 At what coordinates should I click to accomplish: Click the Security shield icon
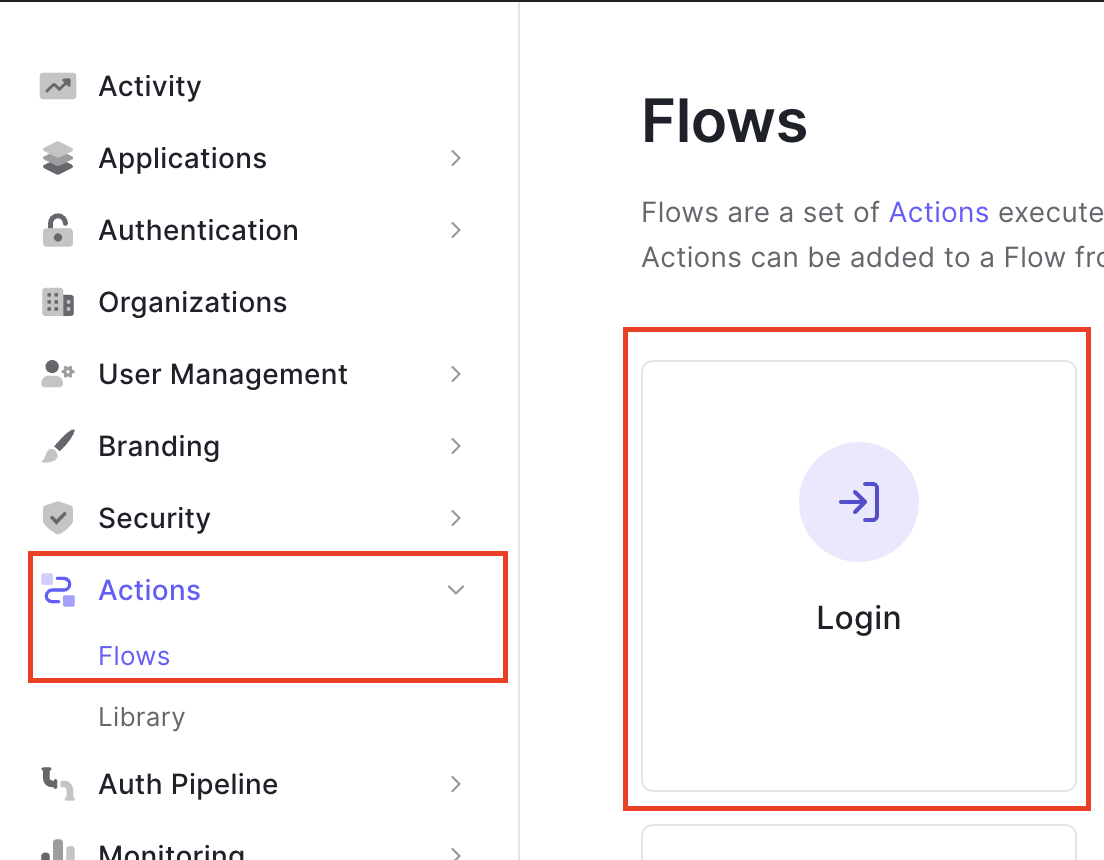(x=57, y=518)
